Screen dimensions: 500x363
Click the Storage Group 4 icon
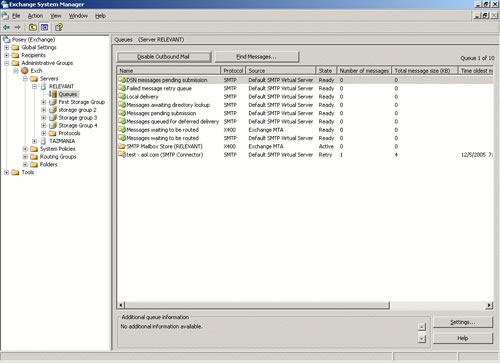click(x=53, y=125)
